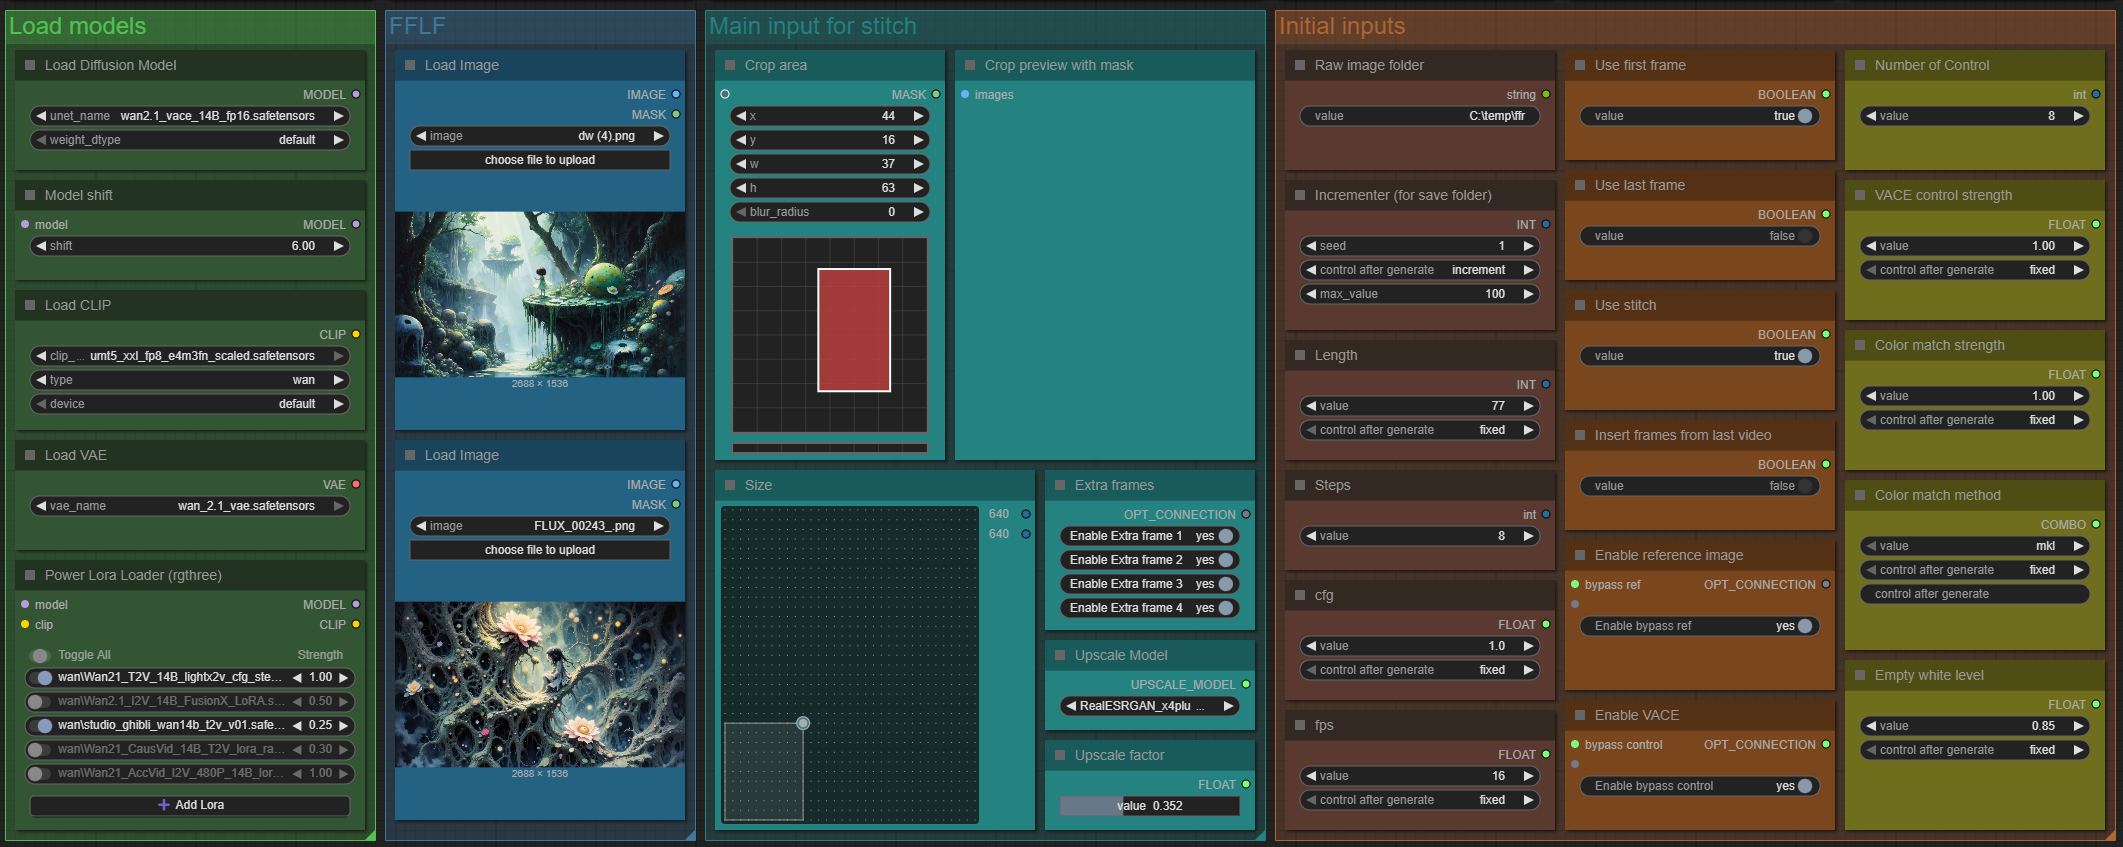Screen dimensions: 2123x847
Task: Open the Load CLIP device dropdown
Action: [190, 404]
